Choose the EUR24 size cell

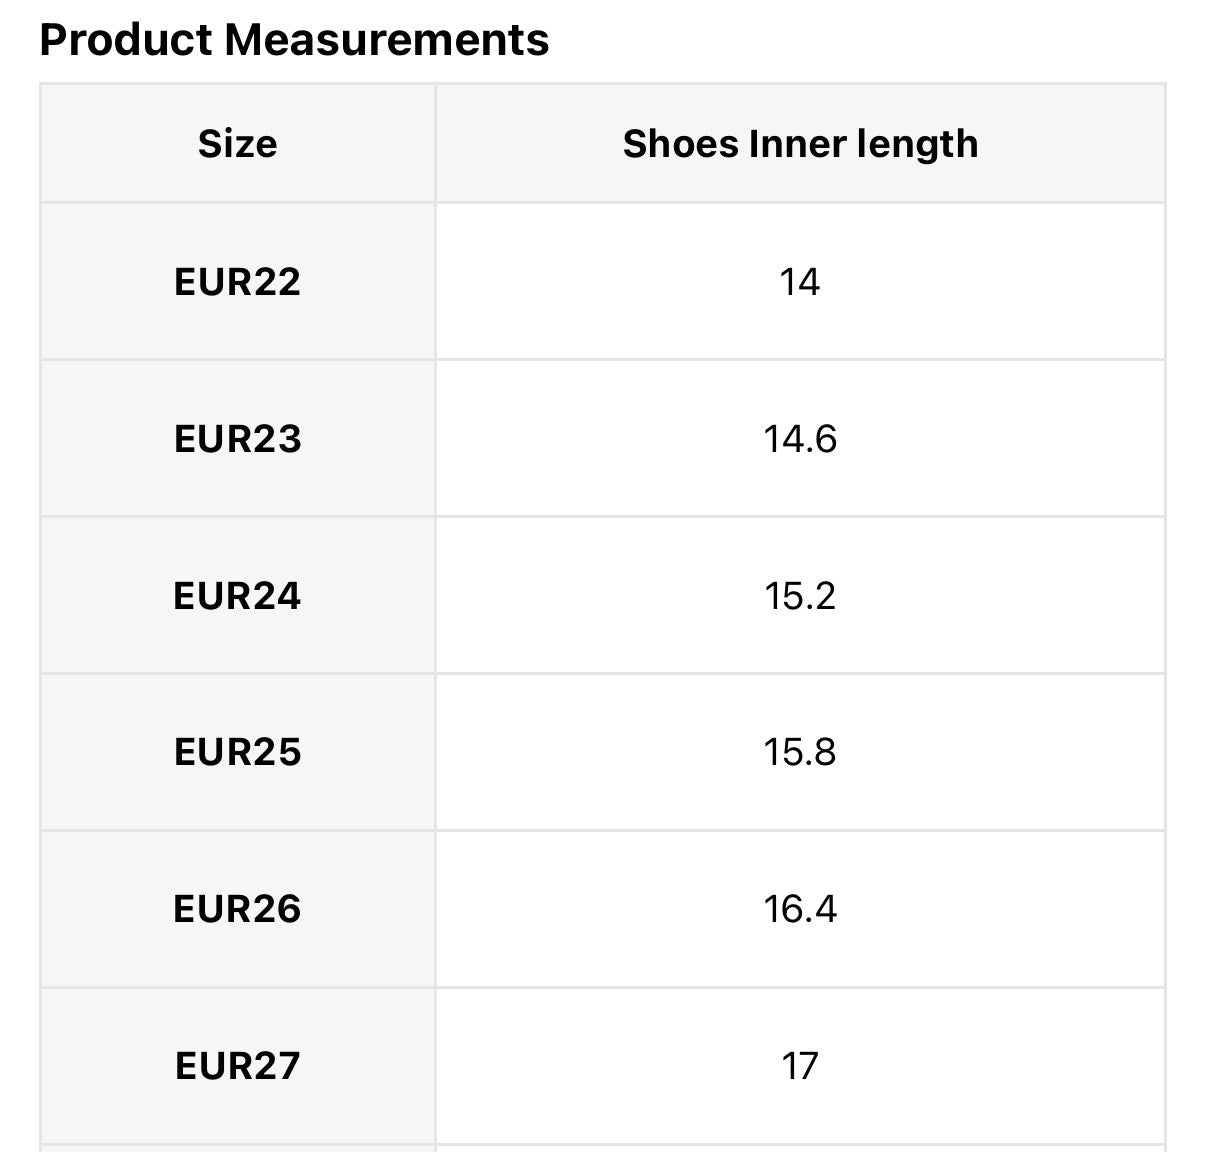237,596
